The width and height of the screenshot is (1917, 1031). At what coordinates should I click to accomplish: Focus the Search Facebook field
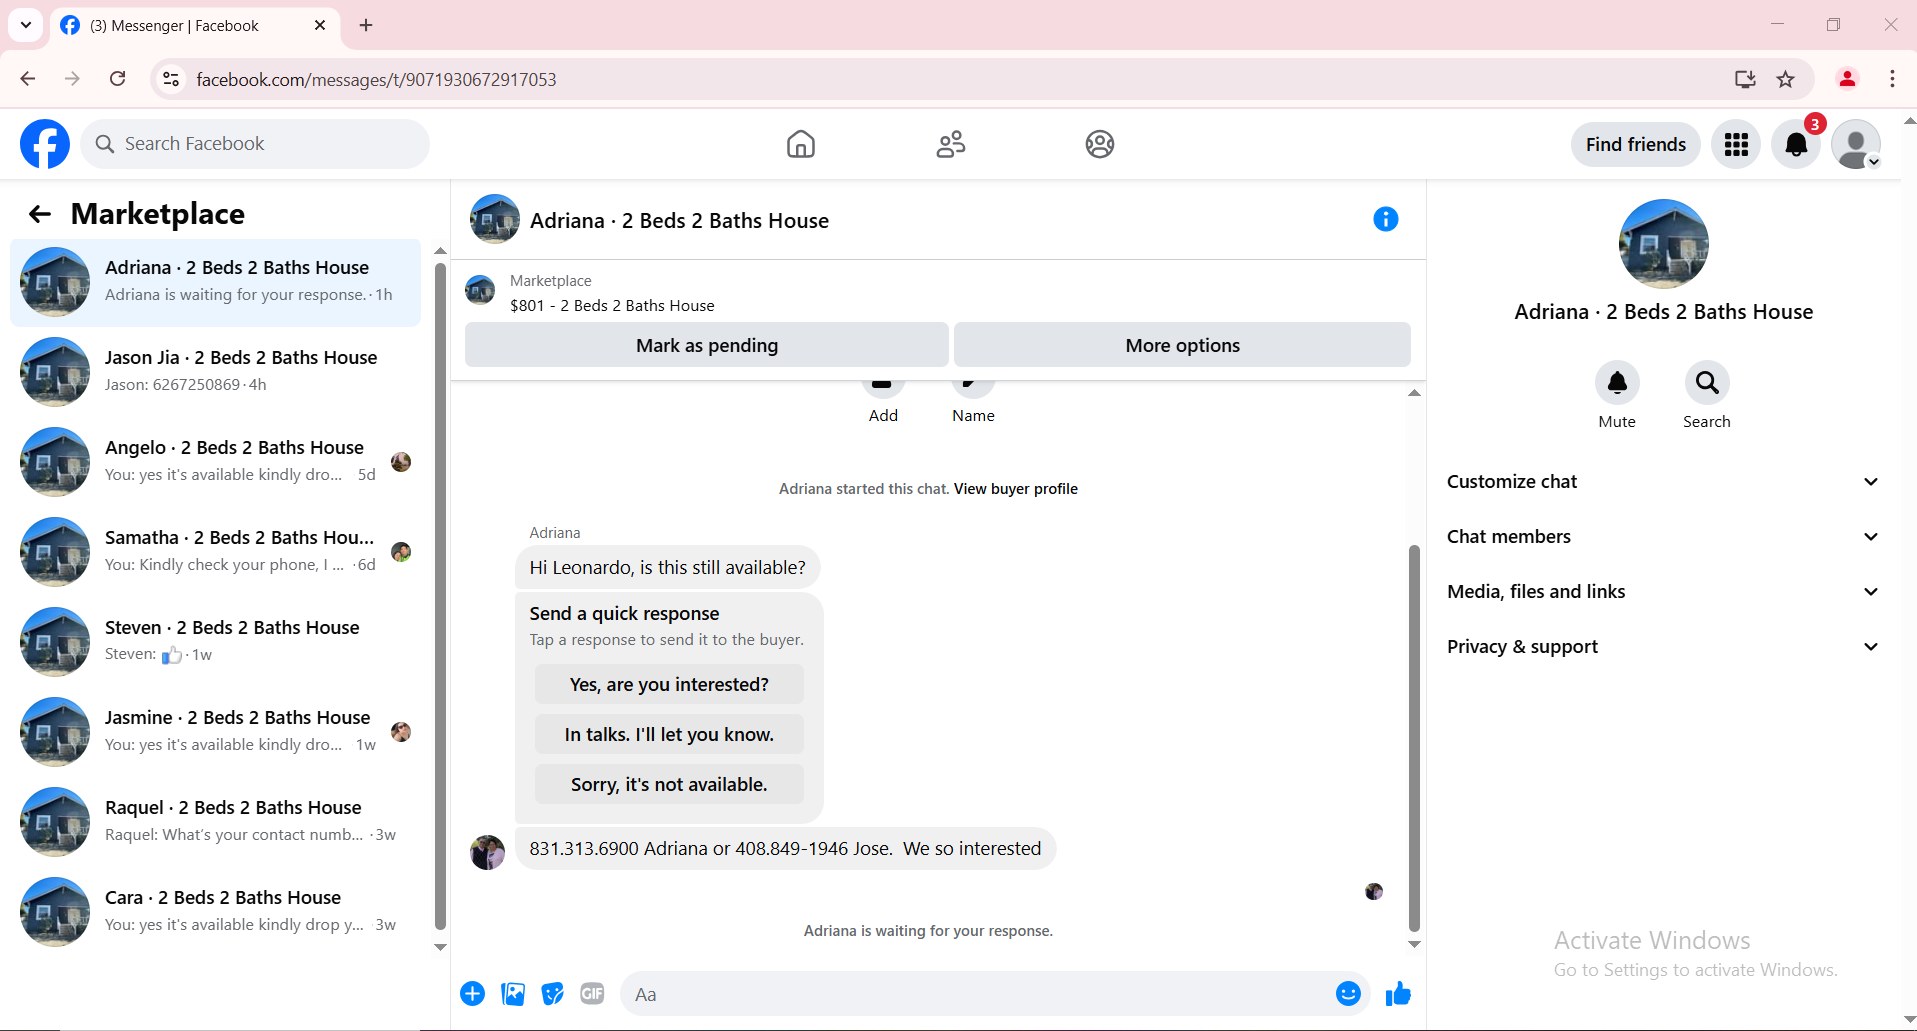[x=255, y=144]
